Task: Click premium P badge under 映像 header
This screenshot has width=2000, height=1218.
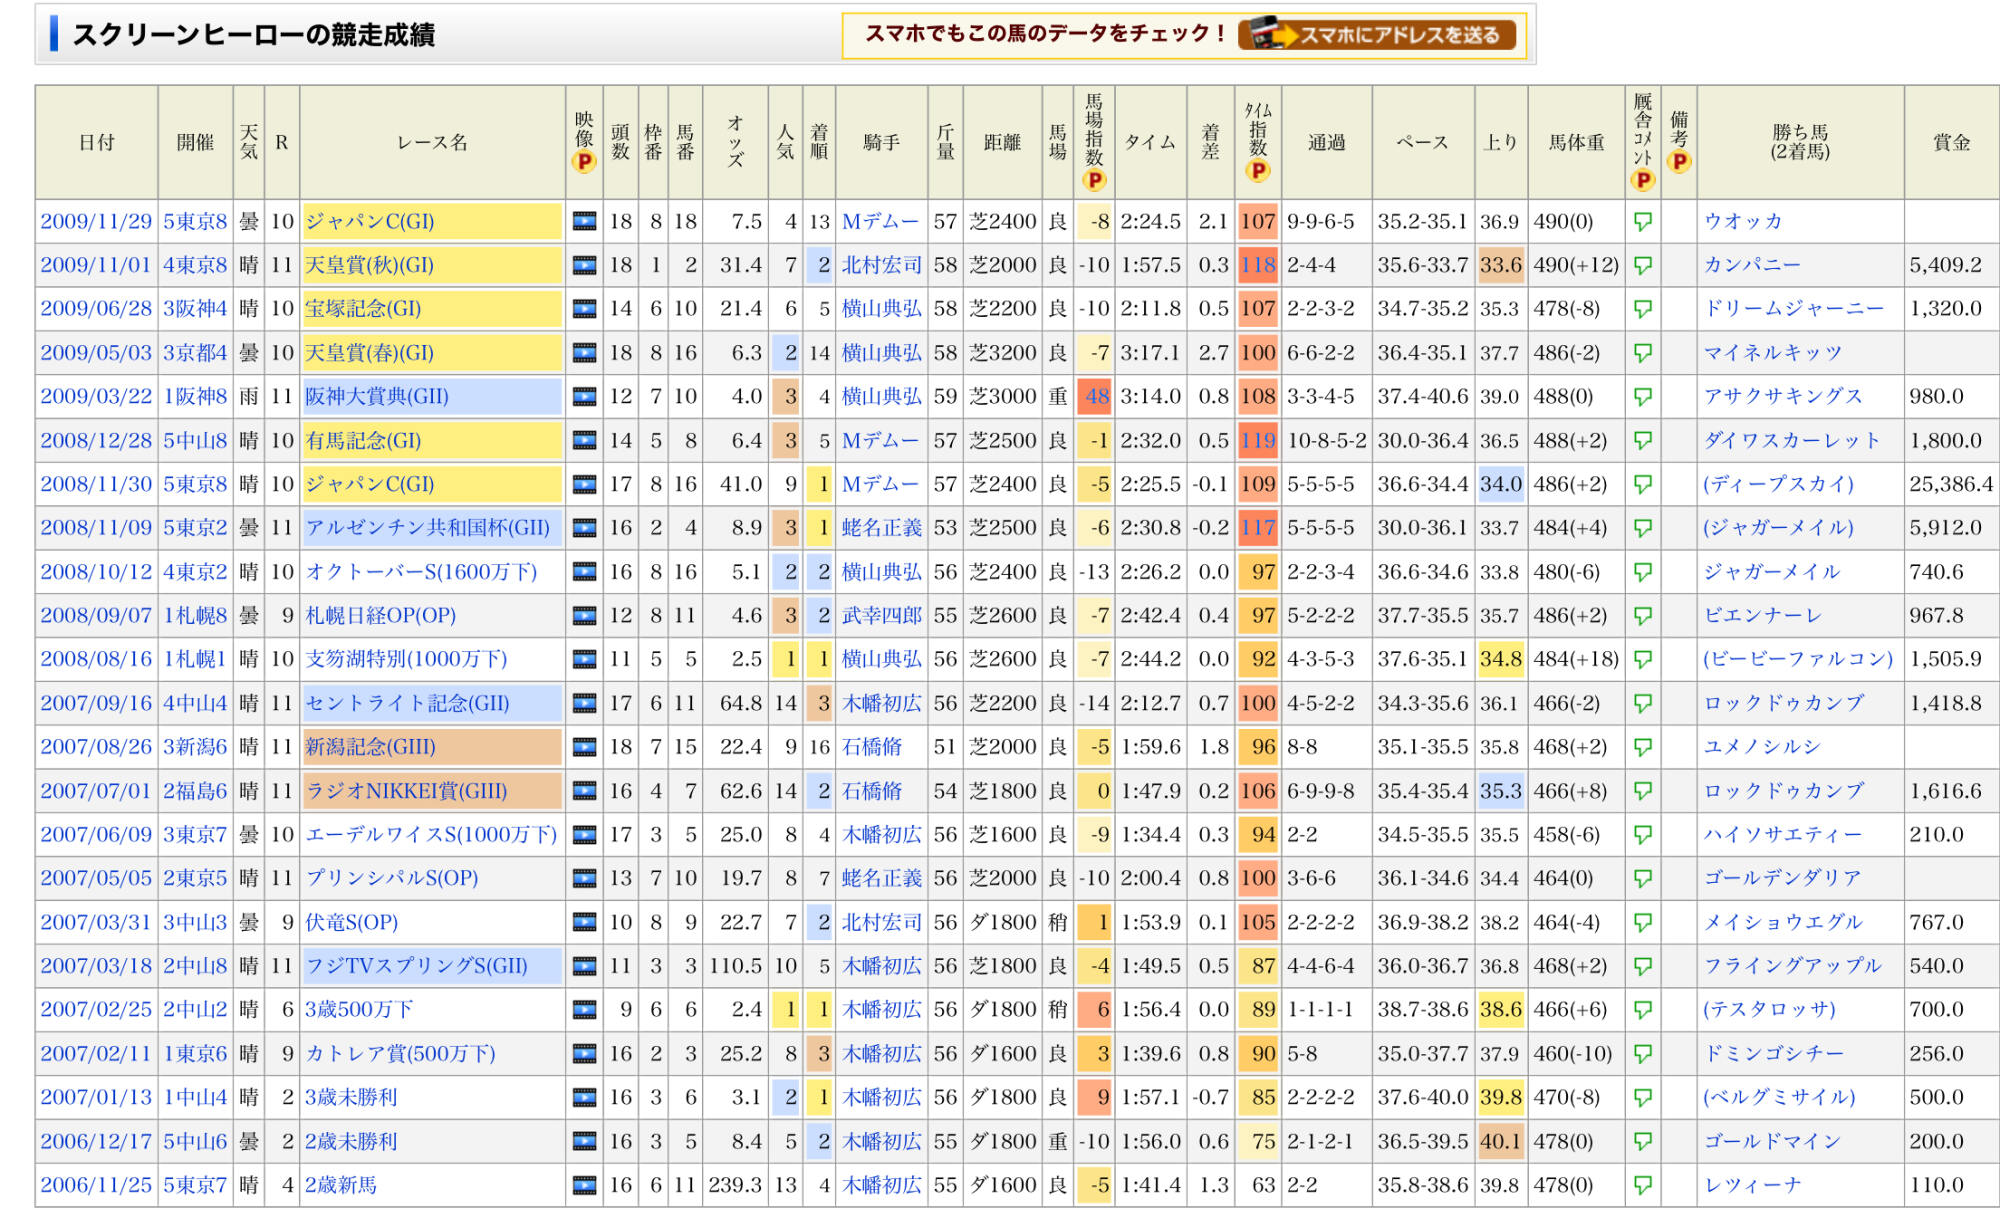Action: tap(584, 162)
